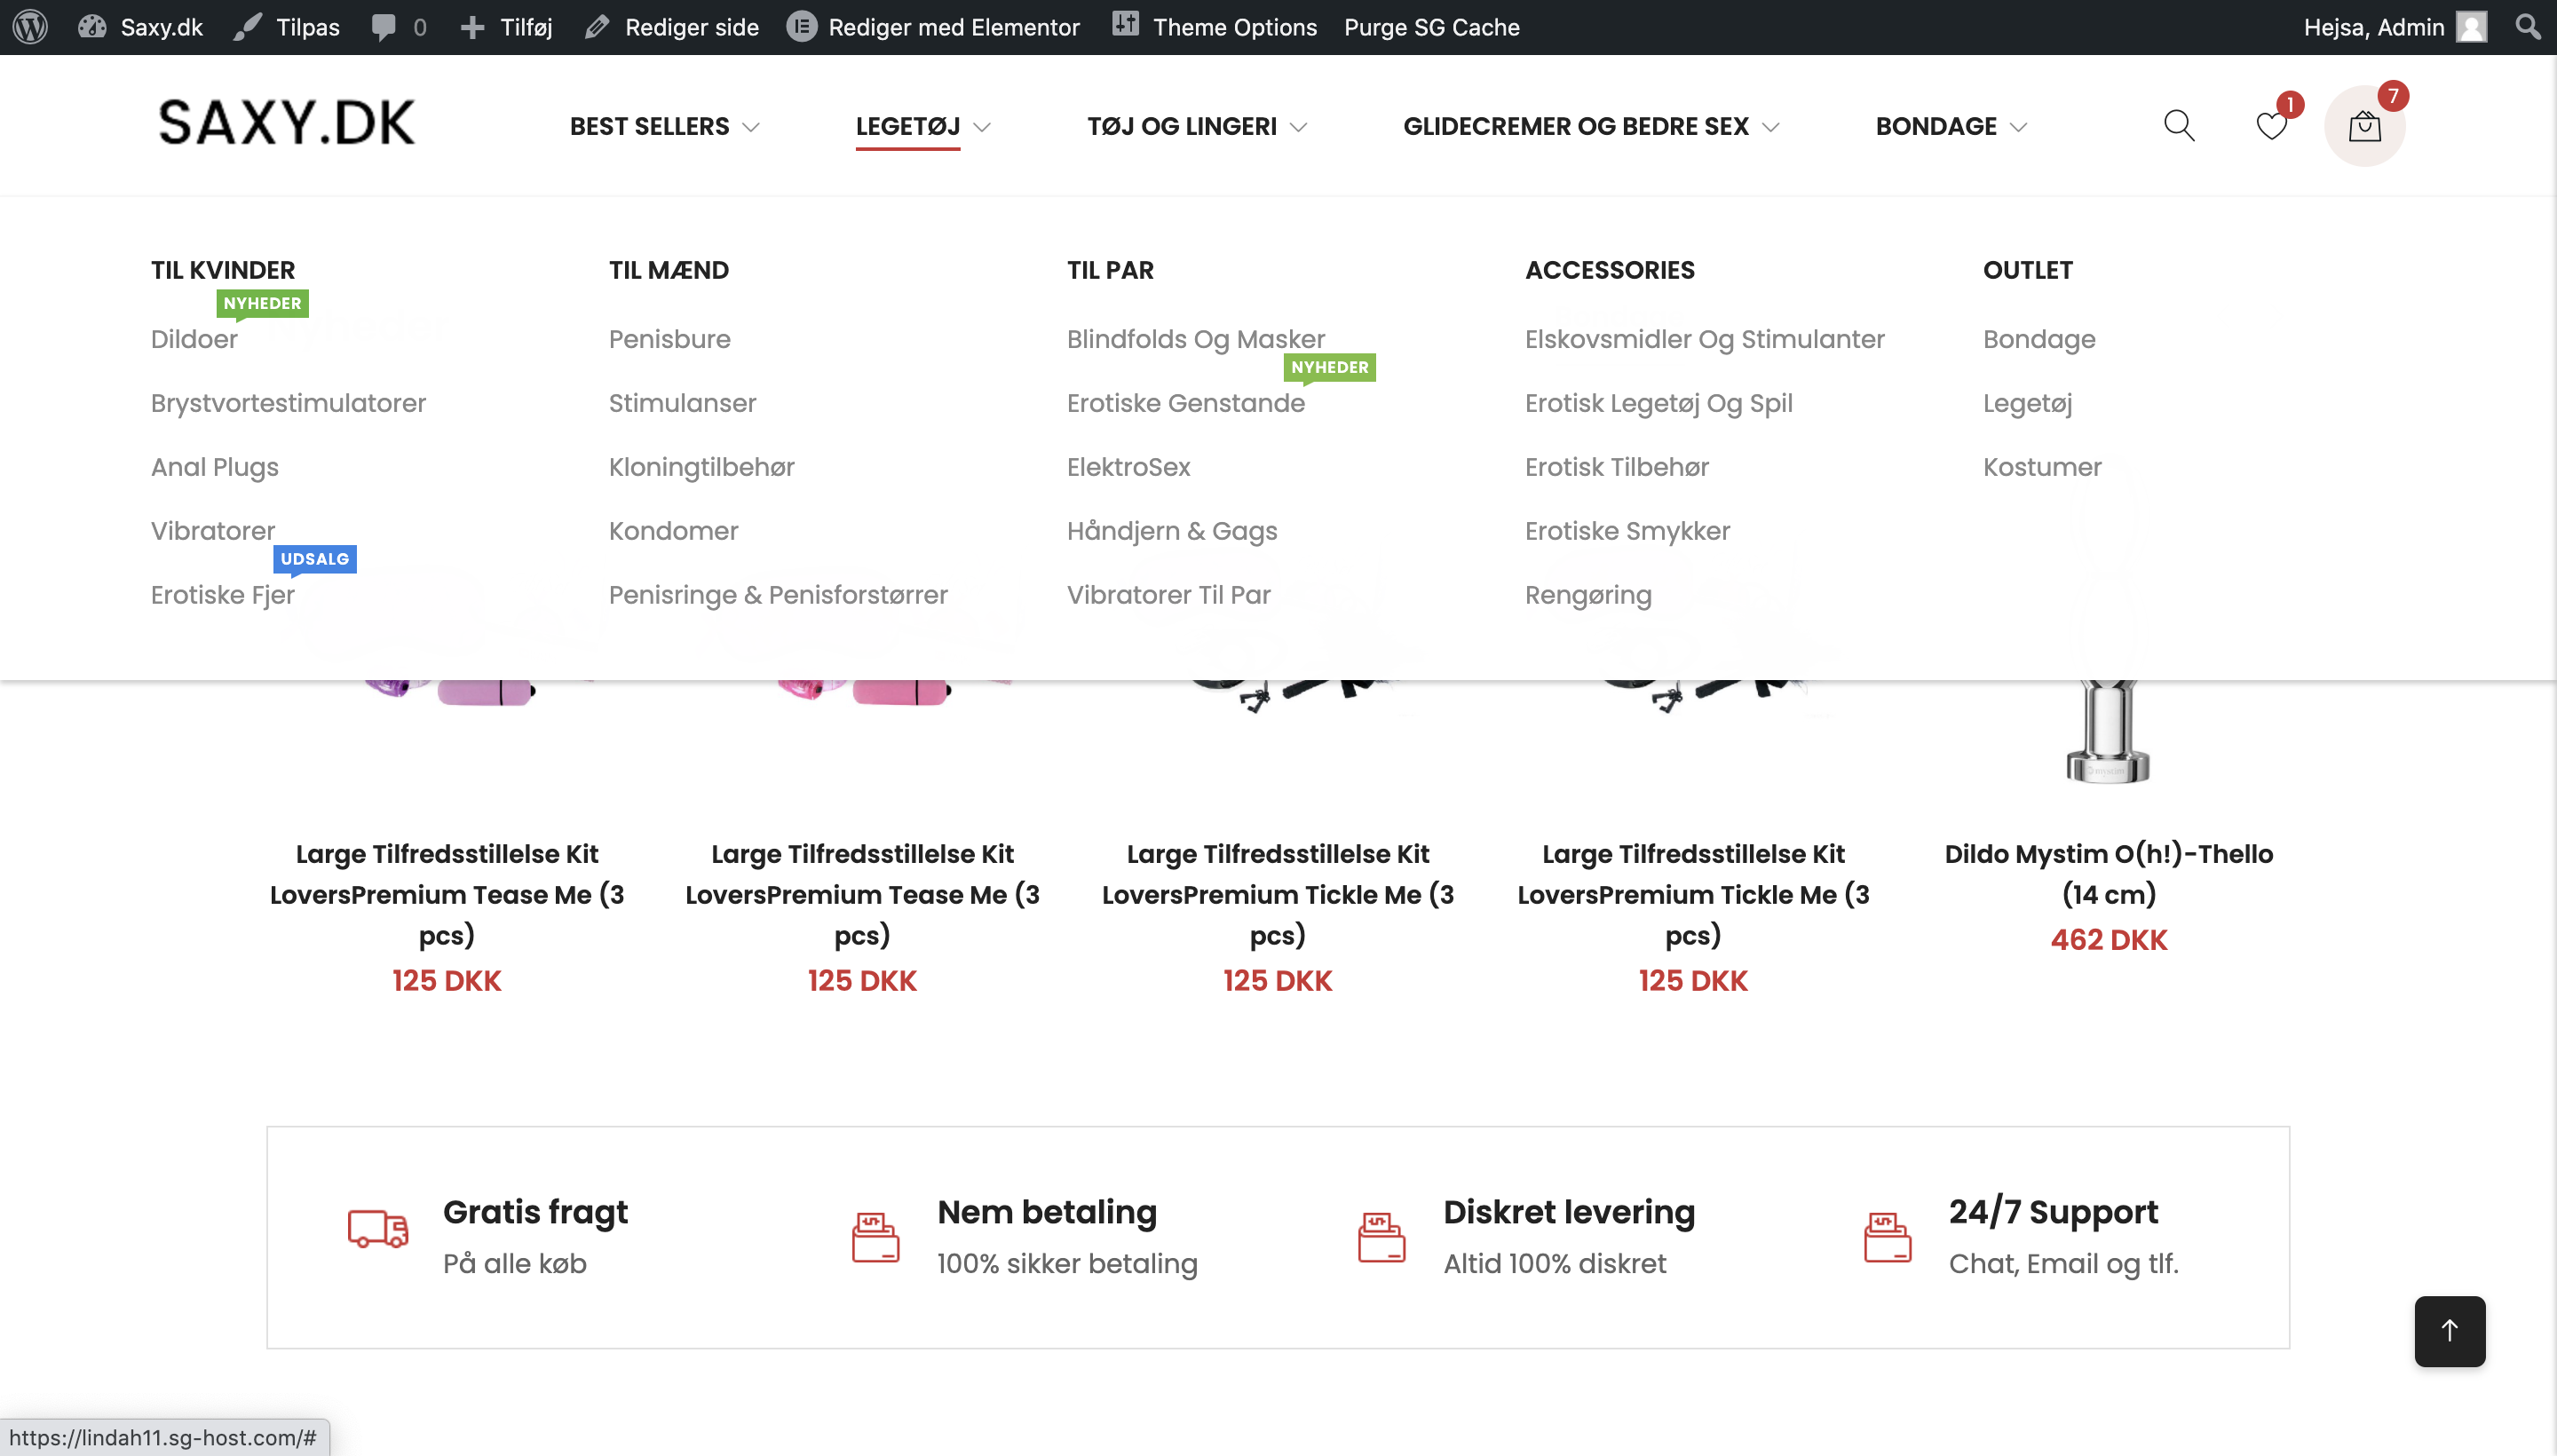This screenshot has width=2557, height=1456.
Task: Click Purge SG Cache button
Action: click(x=1431, y=27)
